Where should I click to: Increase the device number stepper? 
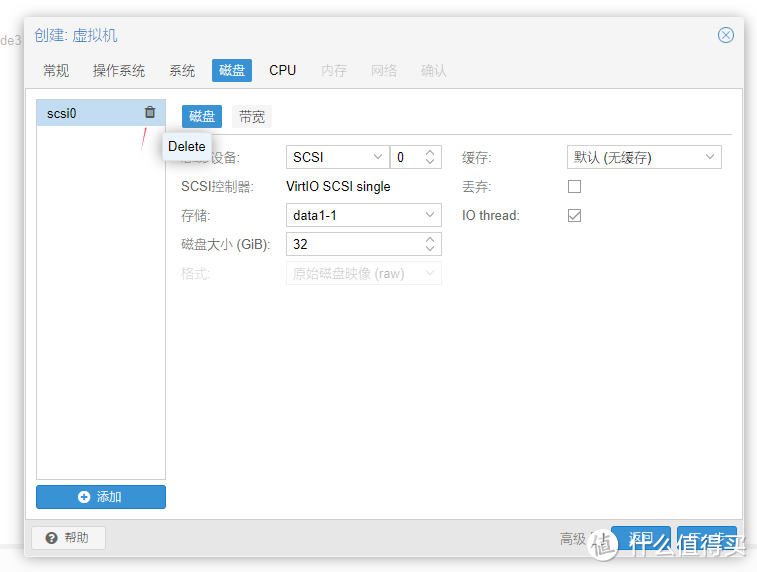[x=430, y=153]
